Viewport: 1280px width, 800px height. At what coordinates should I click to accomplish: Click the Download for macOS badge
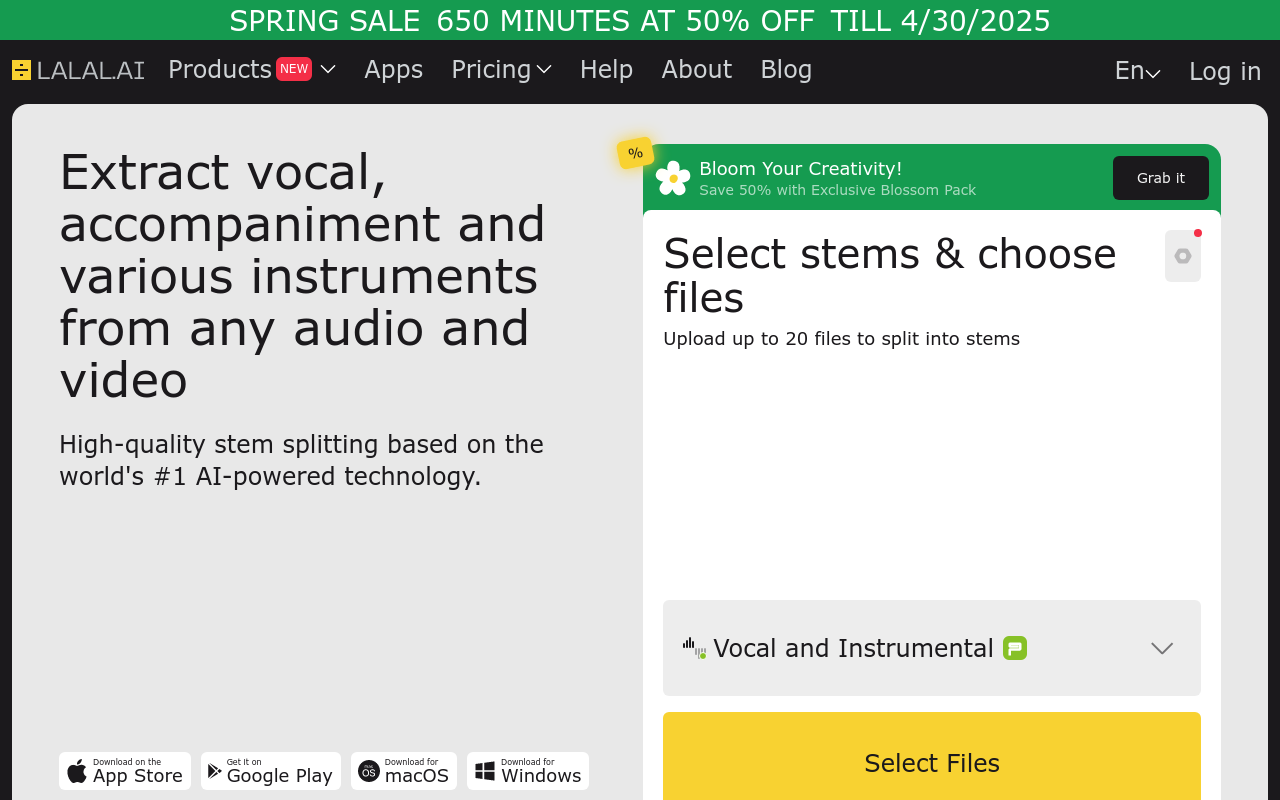click(x=404, y=771)
